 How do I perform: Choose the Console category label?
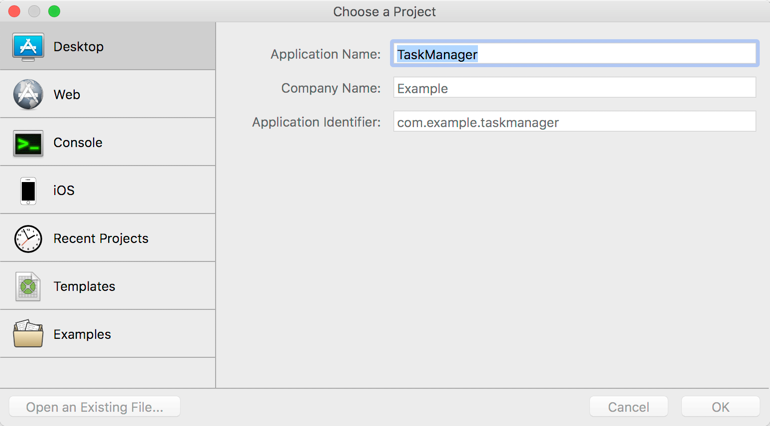click(78, 143)
